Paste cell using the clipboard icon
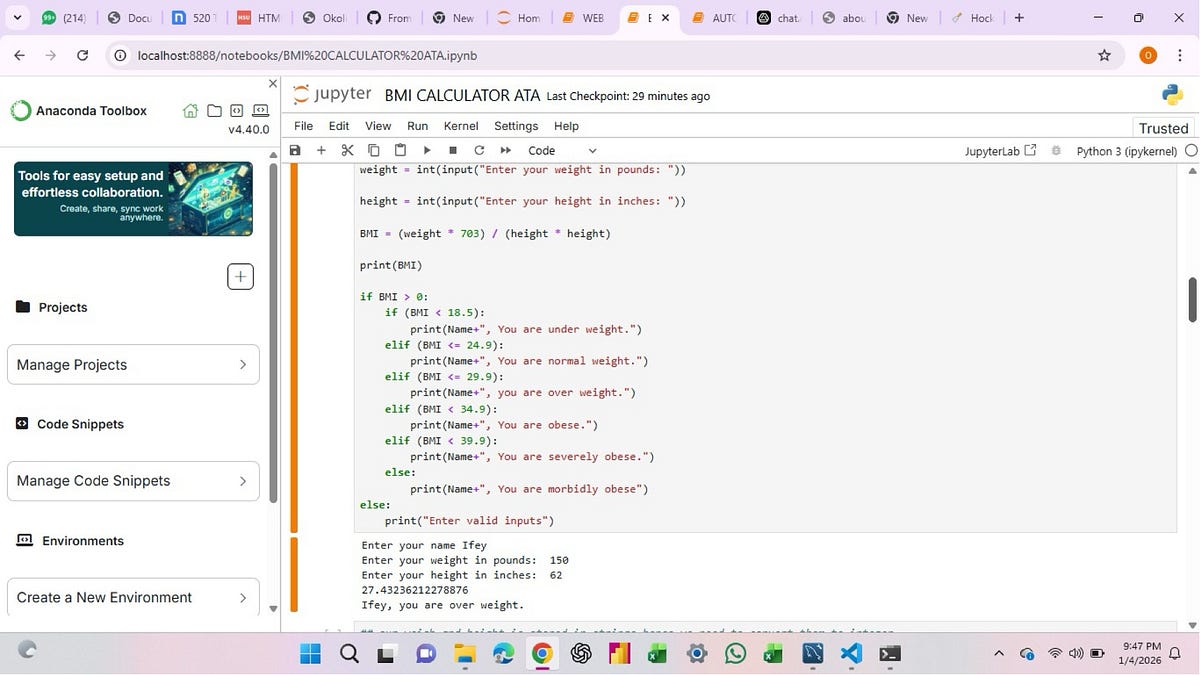The height and width of the screenshot is (675, 1200). pyautogui.click(x=400, y=150)
